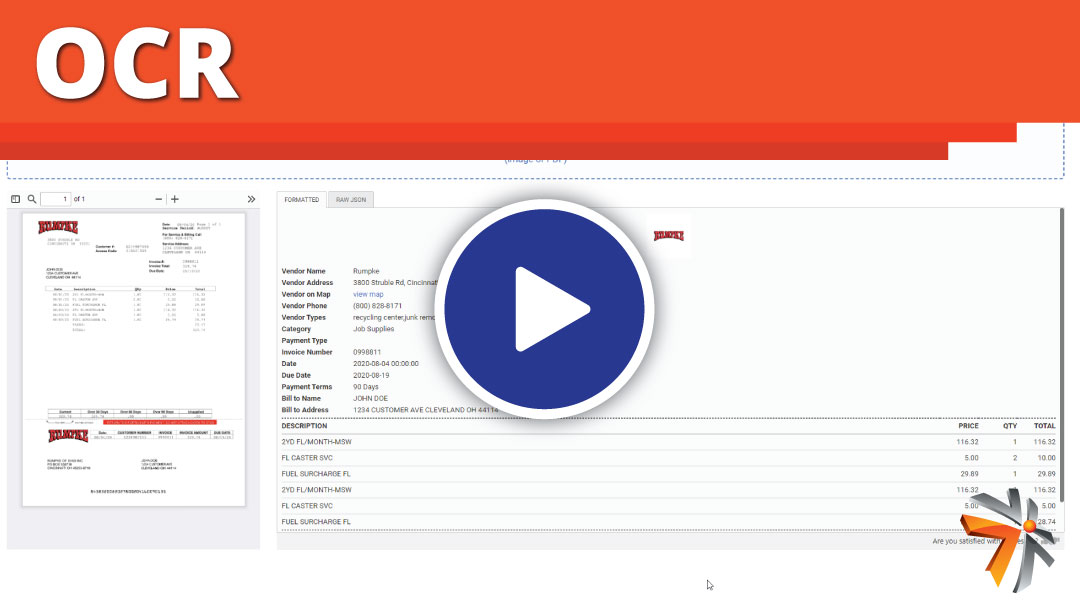1080x608 pixels.
Task: Select the 'Rumpke' vendor name value
Action: coord(366,271)
